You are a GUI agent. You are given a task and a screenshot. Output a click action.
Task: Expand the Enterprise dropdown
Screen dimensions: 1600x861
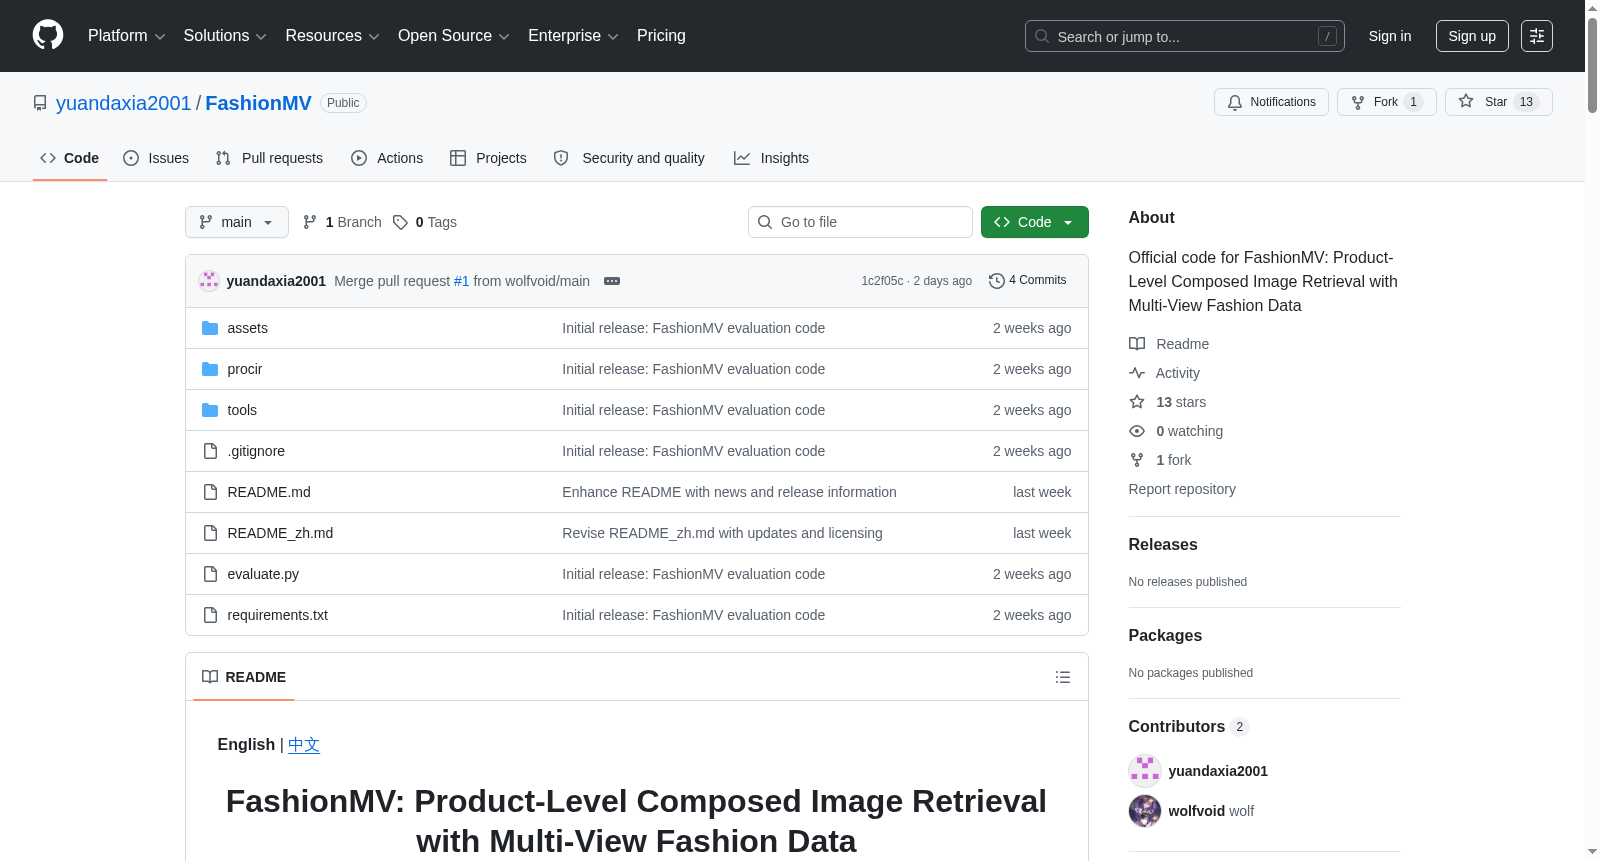pyautogui.click(x=573, y=36)
